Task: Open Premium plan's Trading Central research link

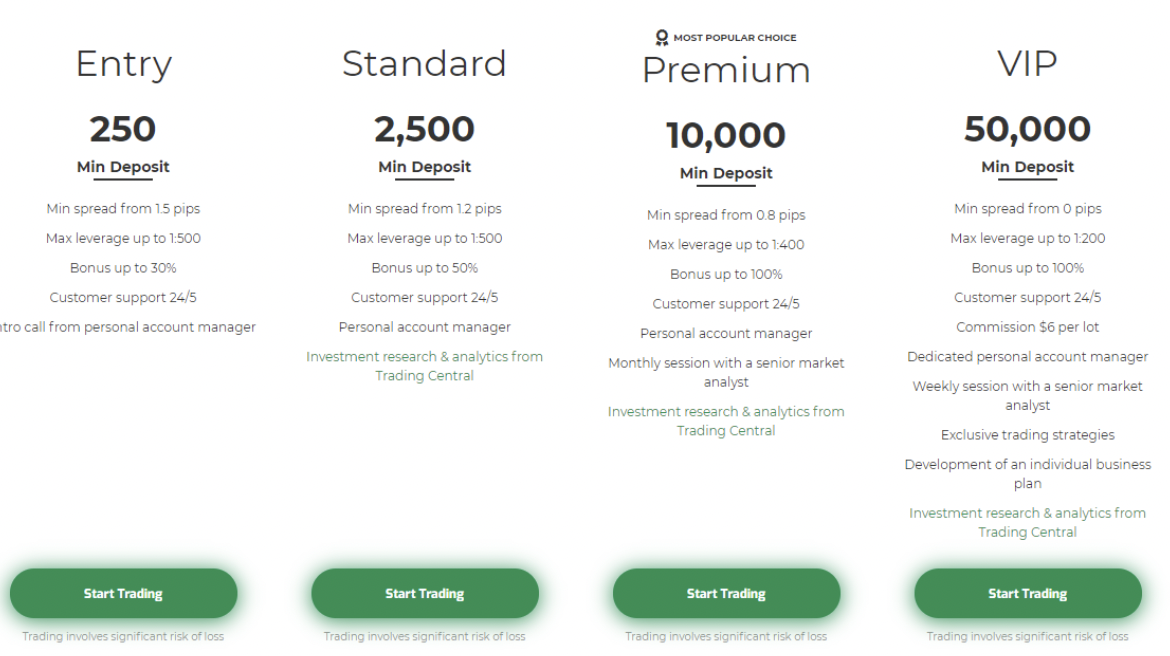Action: point(726,421)
